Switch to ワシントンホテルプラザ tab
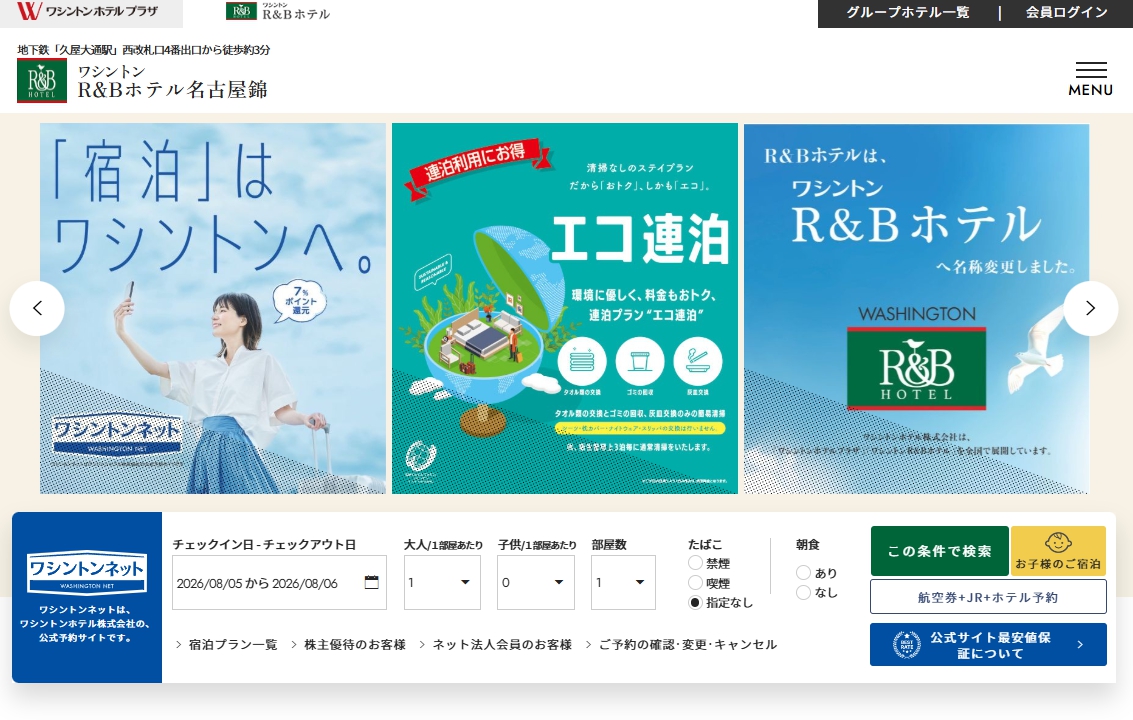1133x720 pixels. (x=91, y=13)
